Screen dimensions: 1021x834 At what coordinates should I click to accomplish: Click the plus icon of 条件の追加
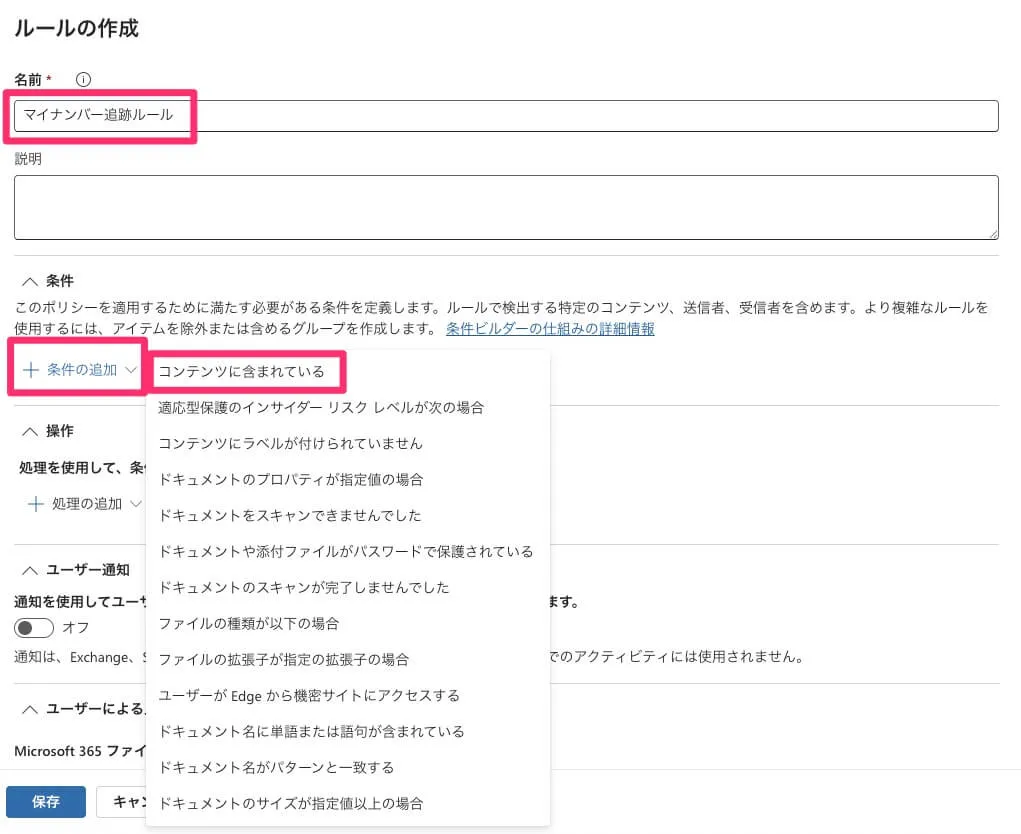click(x=31, y=370)
